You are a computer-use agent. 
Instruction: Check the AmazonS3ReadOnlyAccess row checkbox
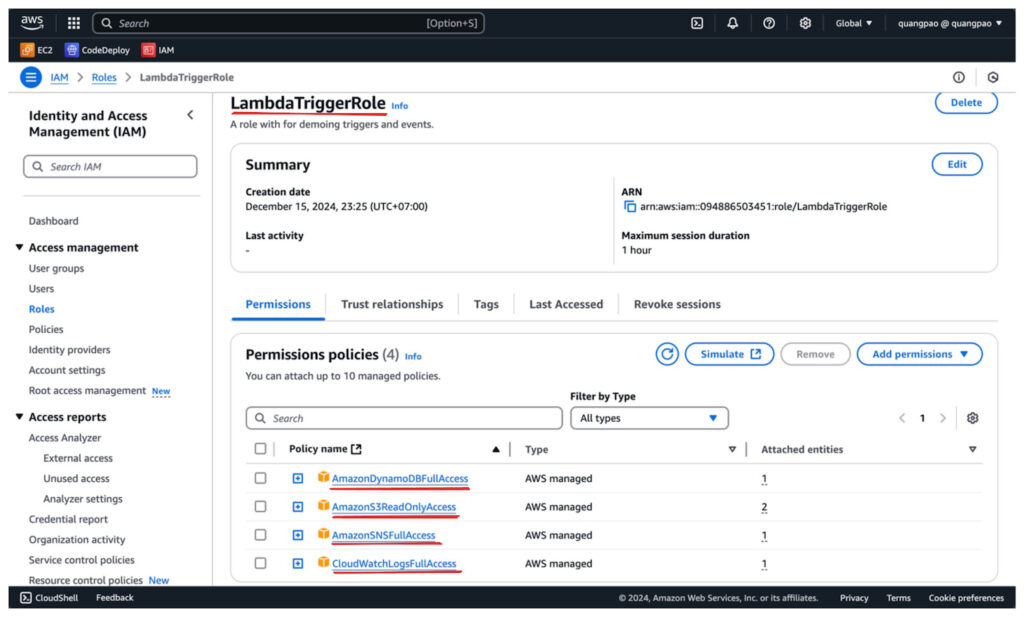[260, 507]
